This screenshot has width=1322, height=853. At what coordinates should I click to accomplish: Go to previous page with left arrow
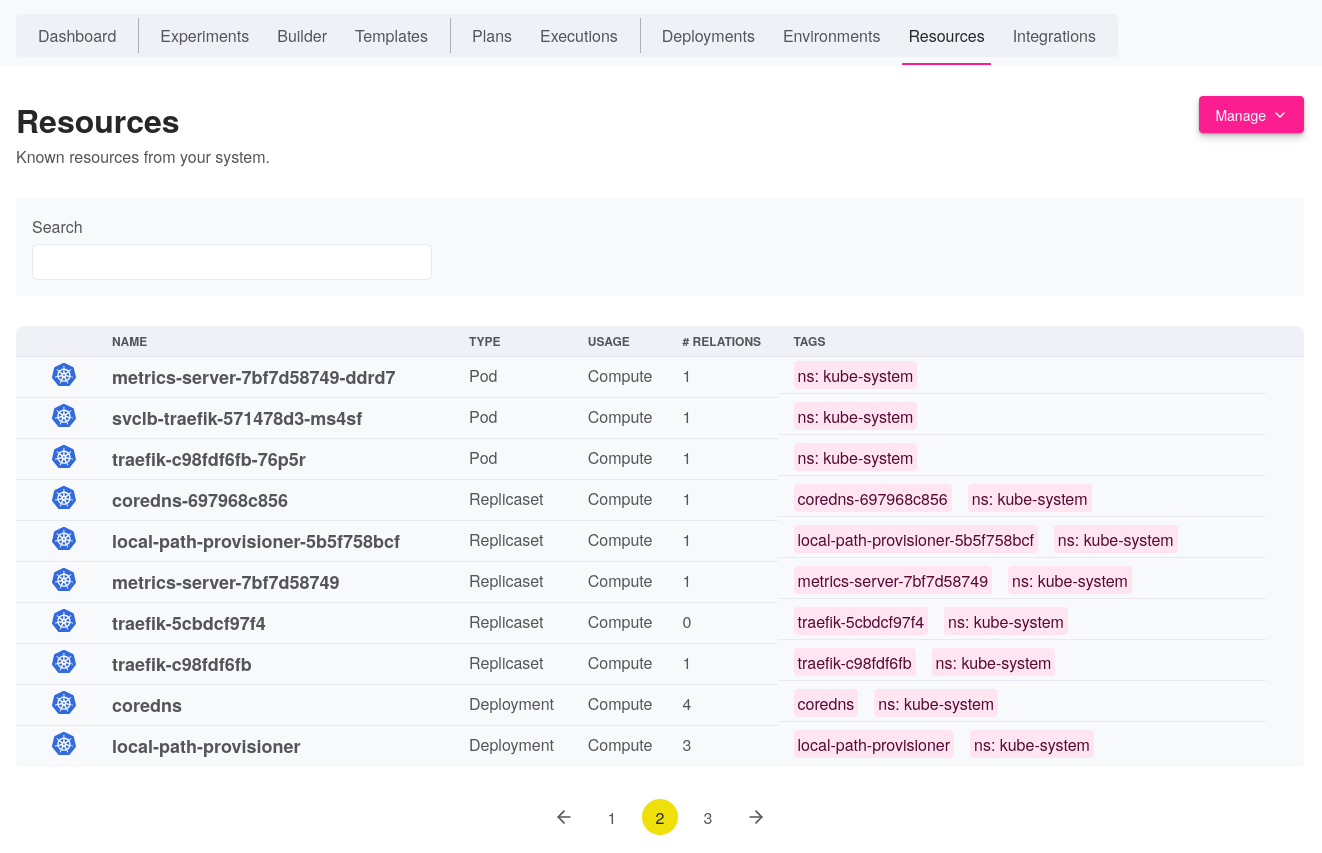(x=564, y=817)
